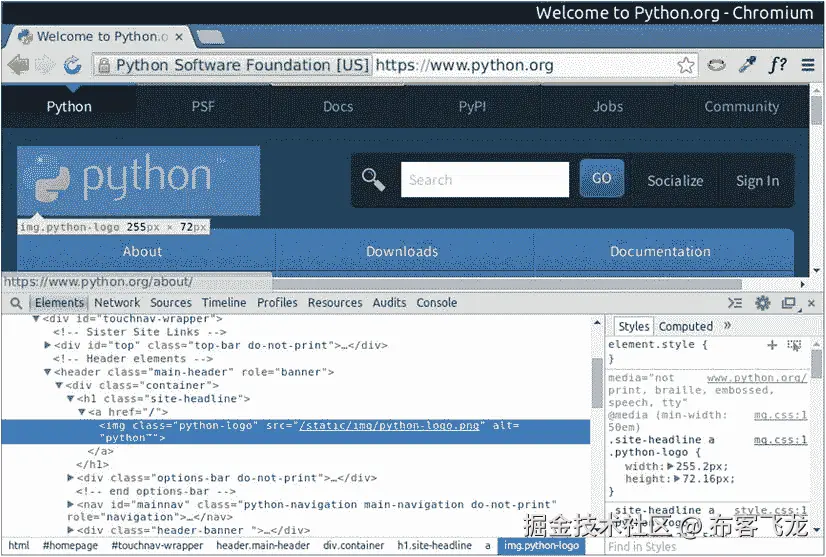
Task: Click the Python.org favicon on the tab
Action: (25, 36)
